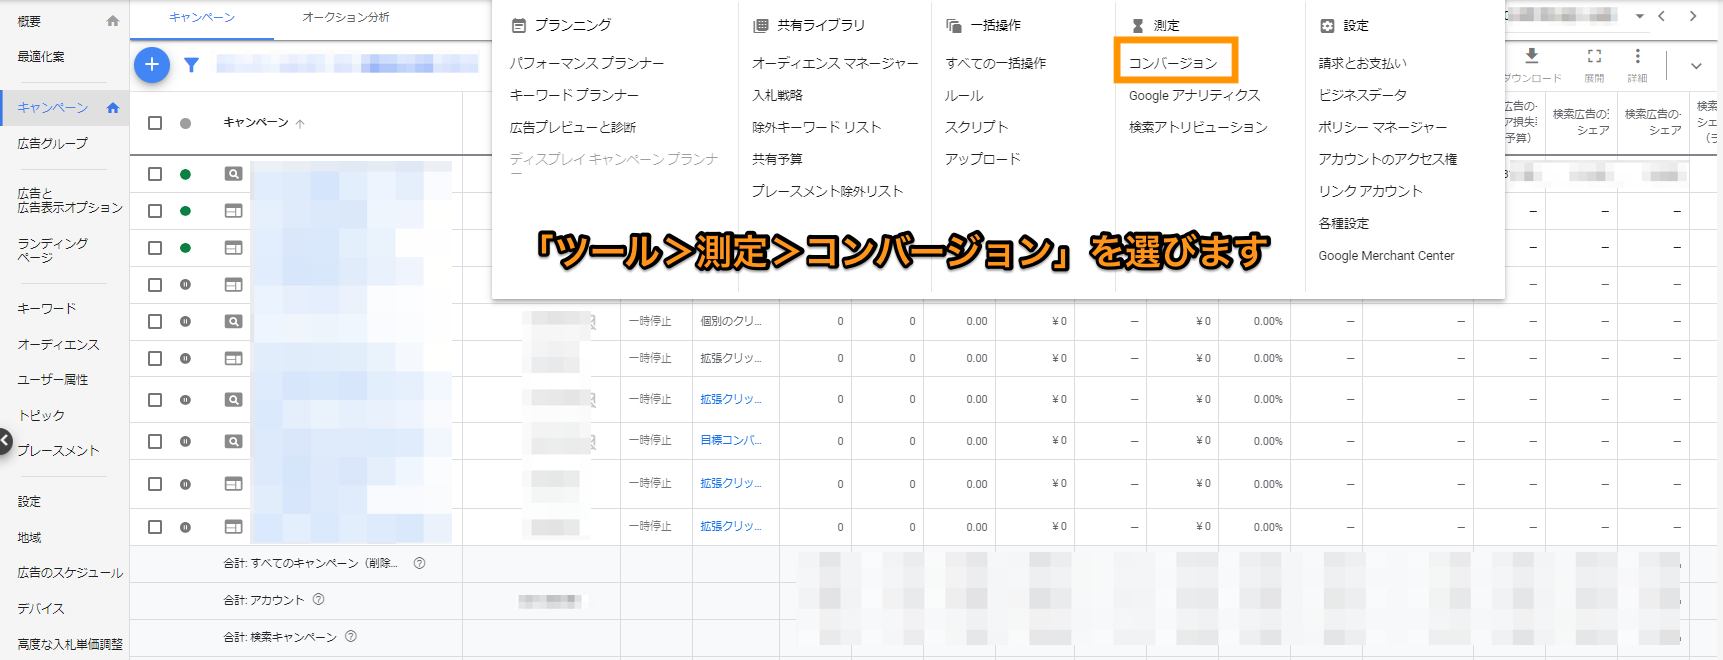Viewport: 1723px width, 660px height.
Task: Go to 広告グループ in sidebar
Action: (x=53, y=143)
